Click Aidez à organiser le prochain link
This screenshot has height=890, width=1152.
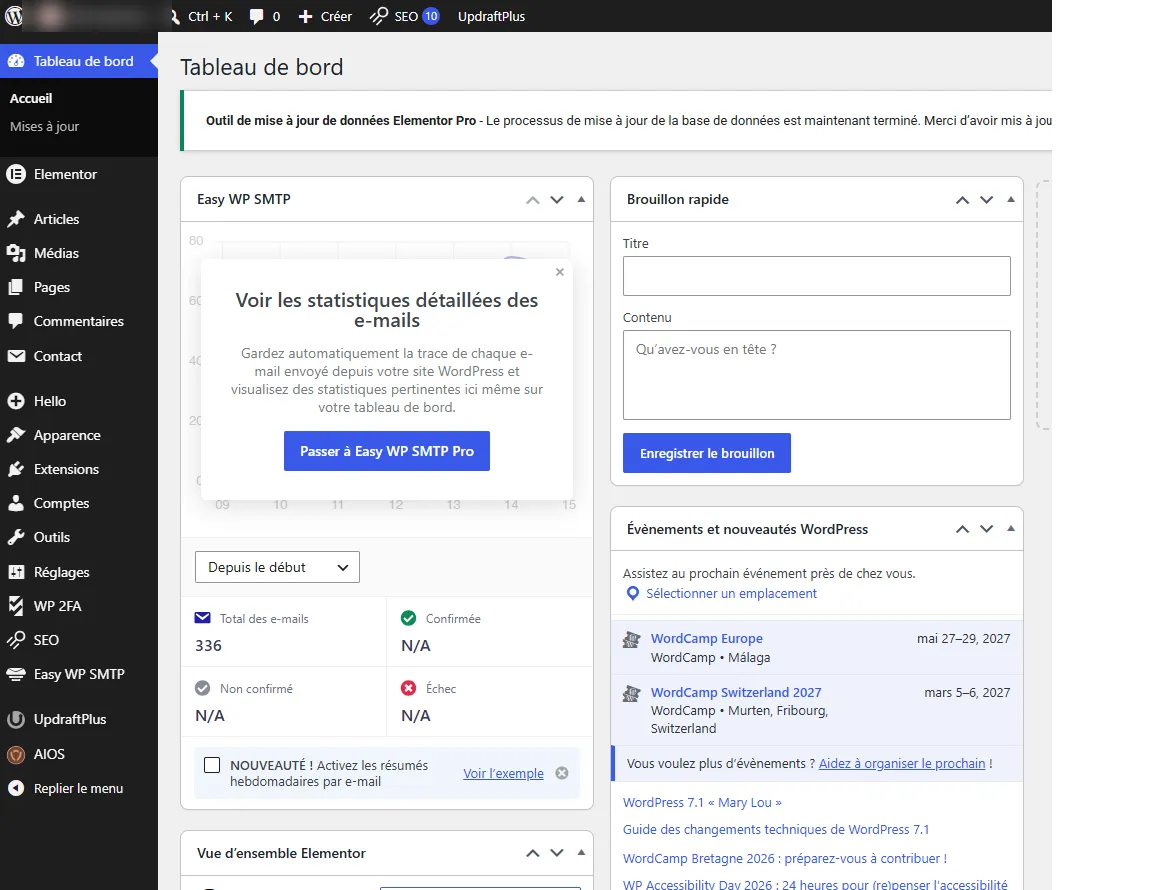(x=901, y=764)
